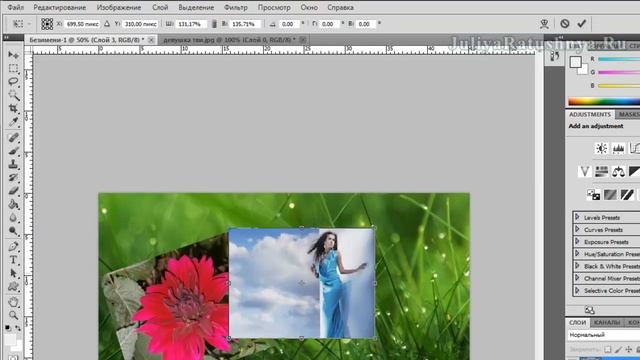Select the Rectangular Marquee tool
640x360 pixels.
pyautogui.click(x=13, y=68)
